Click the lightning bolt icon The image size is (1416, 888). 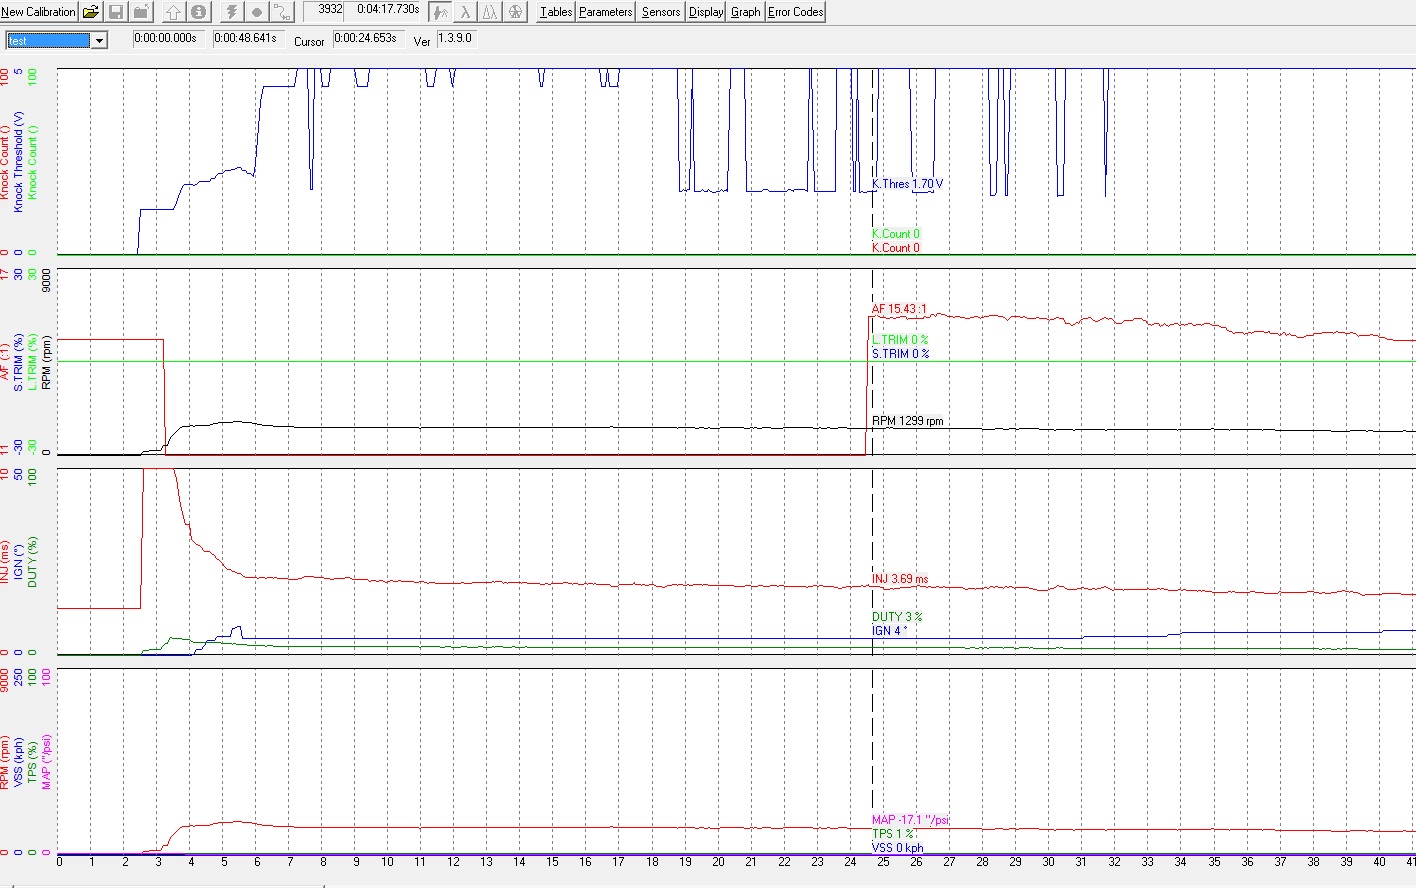232,12
